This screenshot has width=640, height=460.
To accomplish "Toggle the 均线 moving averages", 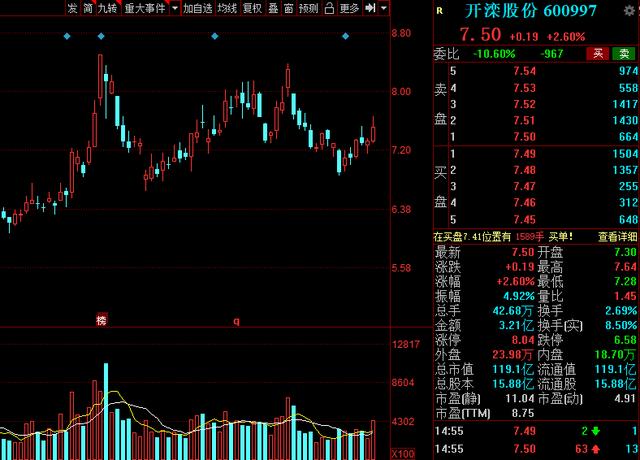I will pyautogui.click(x=227, y=8).
